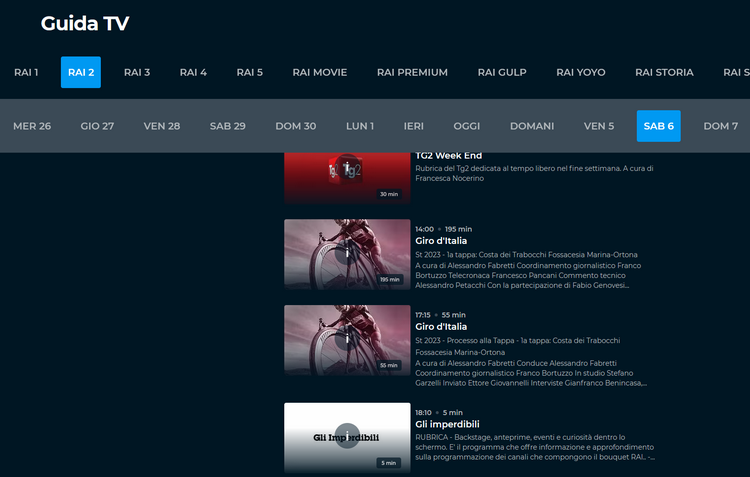
Task: Pick the SAB 29 day
Action: pyautogui.click(x=228, y=126)
